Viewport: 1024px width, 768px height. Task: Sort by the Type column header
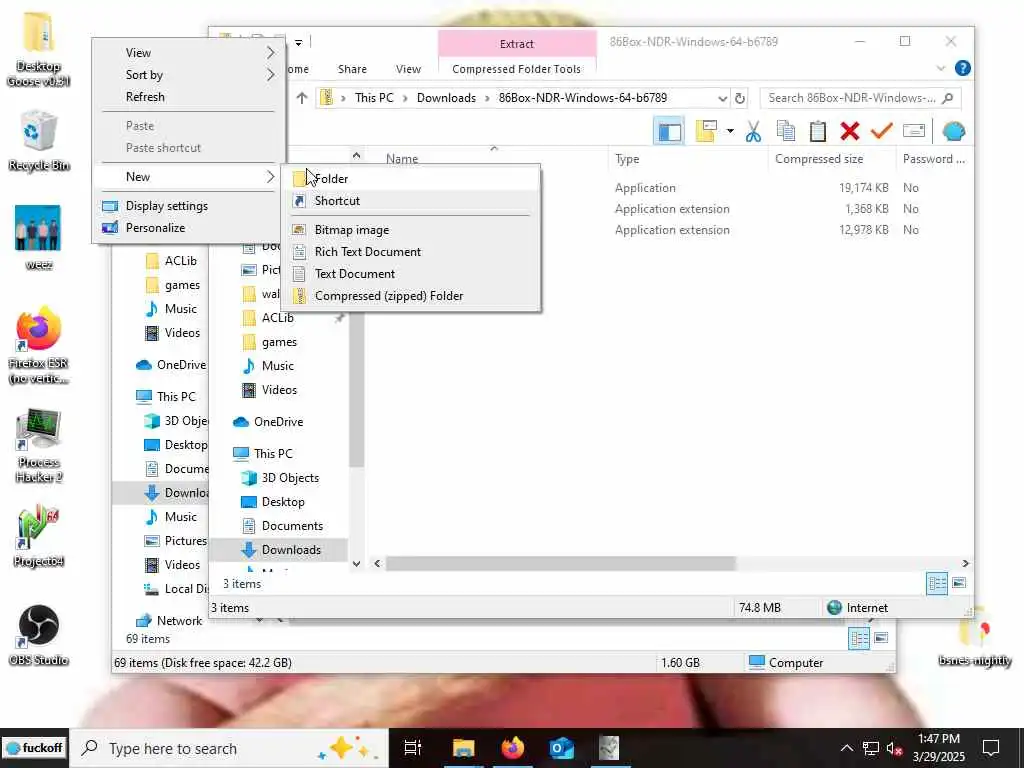pyautogui.click(x=688, y=159)
